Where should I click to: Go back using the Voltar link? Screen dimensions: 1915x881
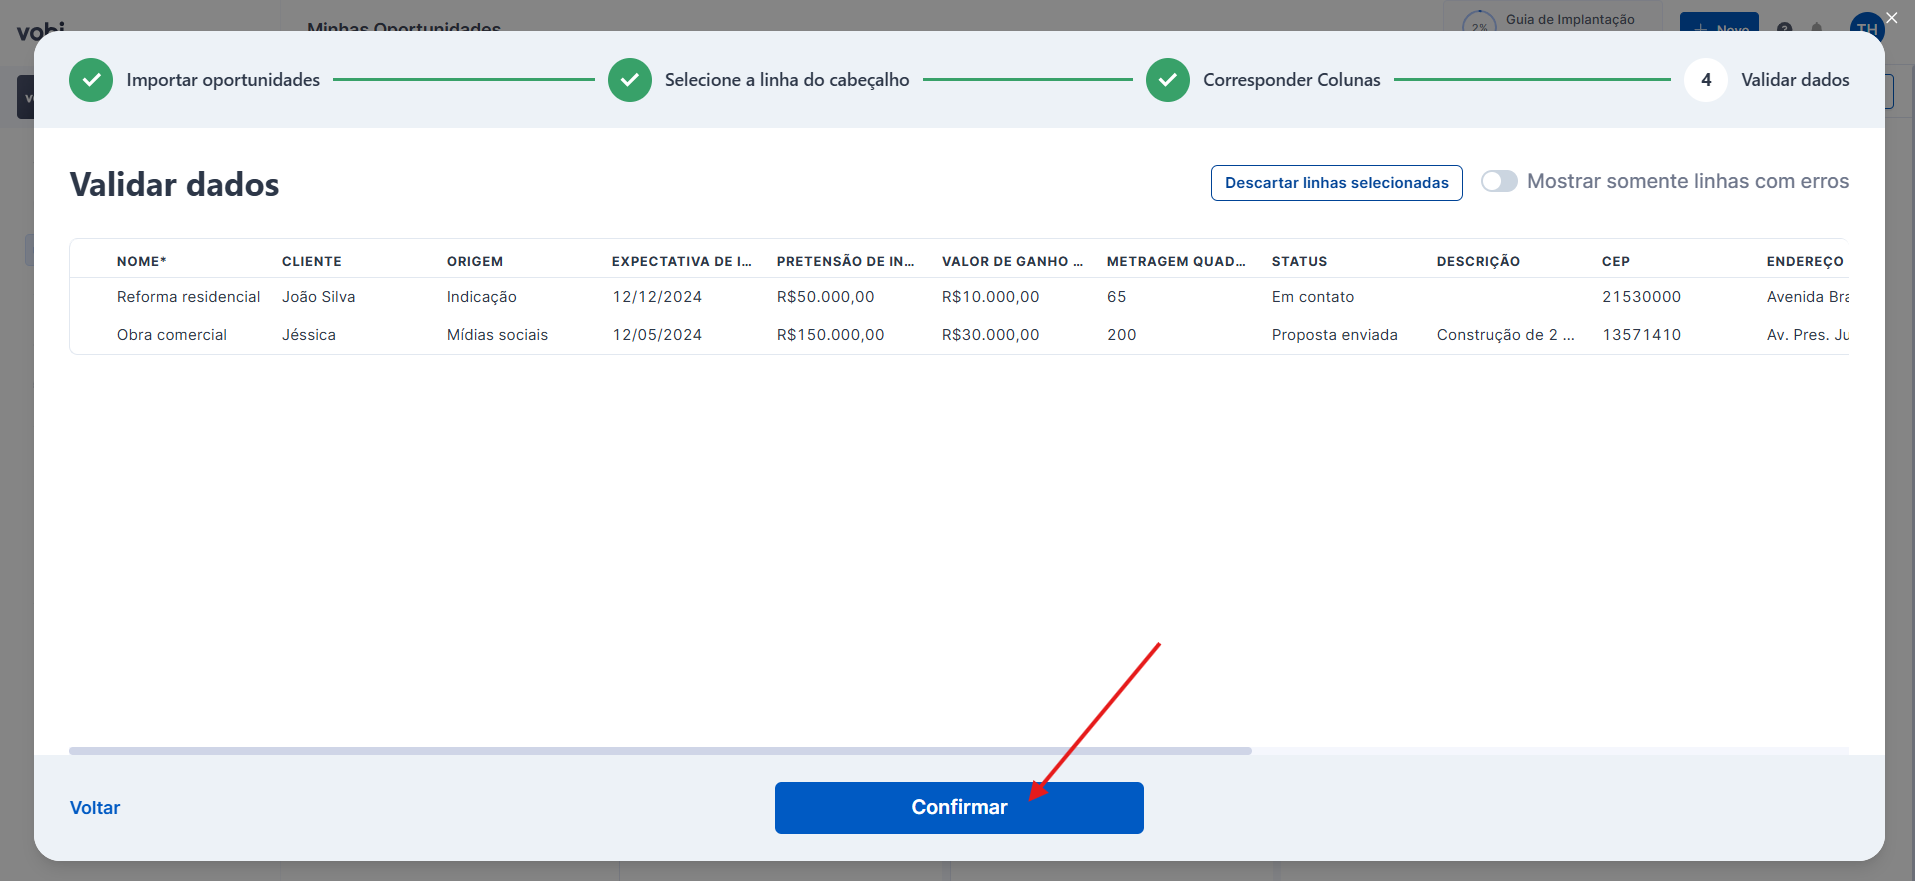(95, 808)
